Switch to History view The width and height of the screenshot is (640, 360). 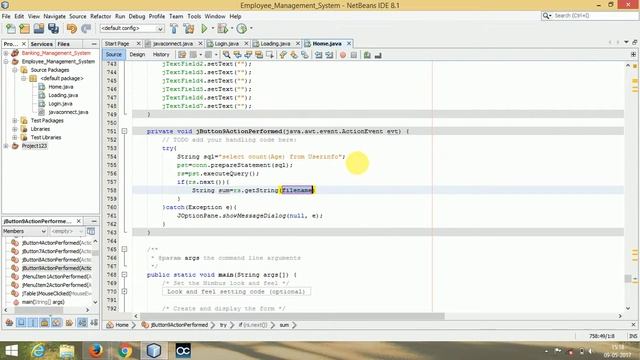coord(161,55)
